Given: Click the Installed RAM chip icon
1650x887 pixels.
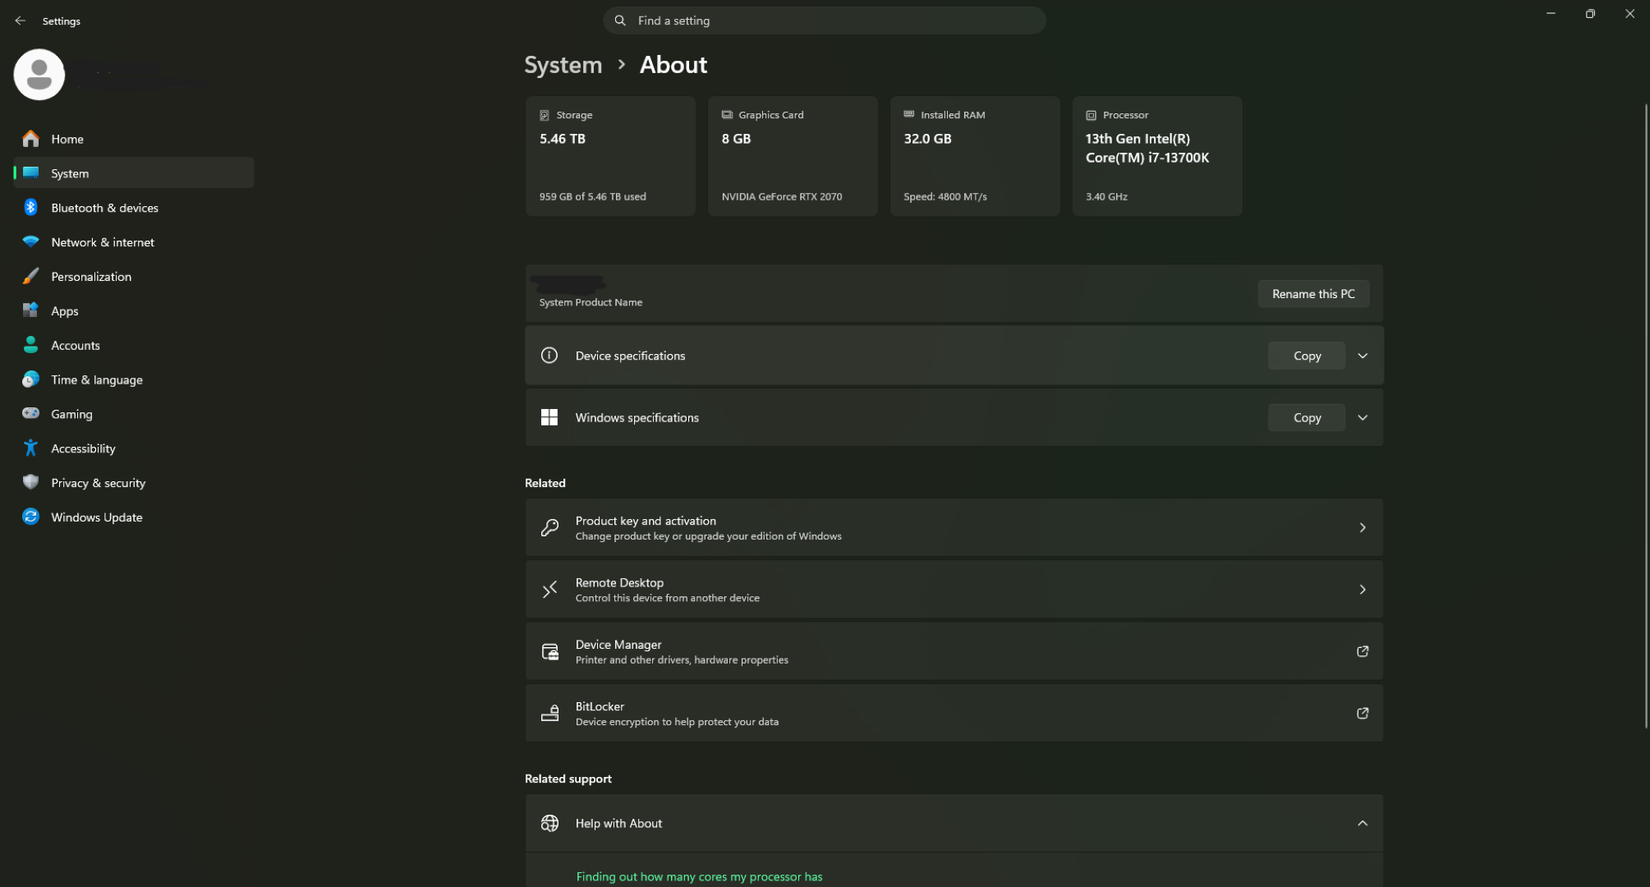Looking at the screenshot, I should (x=909, y=115).
